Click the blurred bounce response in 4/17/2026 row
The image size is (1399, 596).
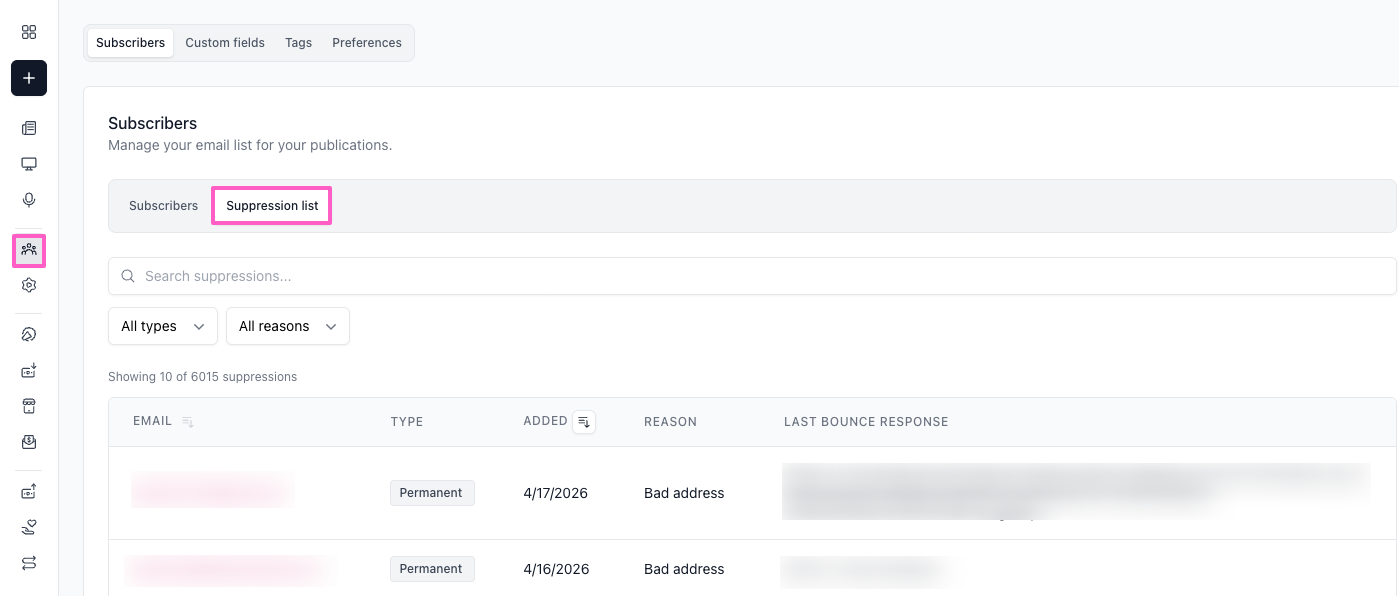click(x=1076, y=492)
